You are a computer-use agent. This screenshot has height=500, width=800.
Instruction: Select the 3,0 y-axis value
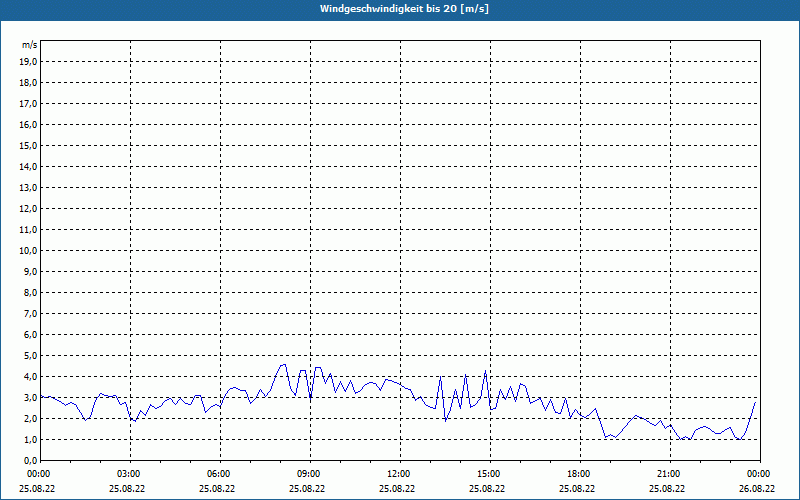coord(30,397)
